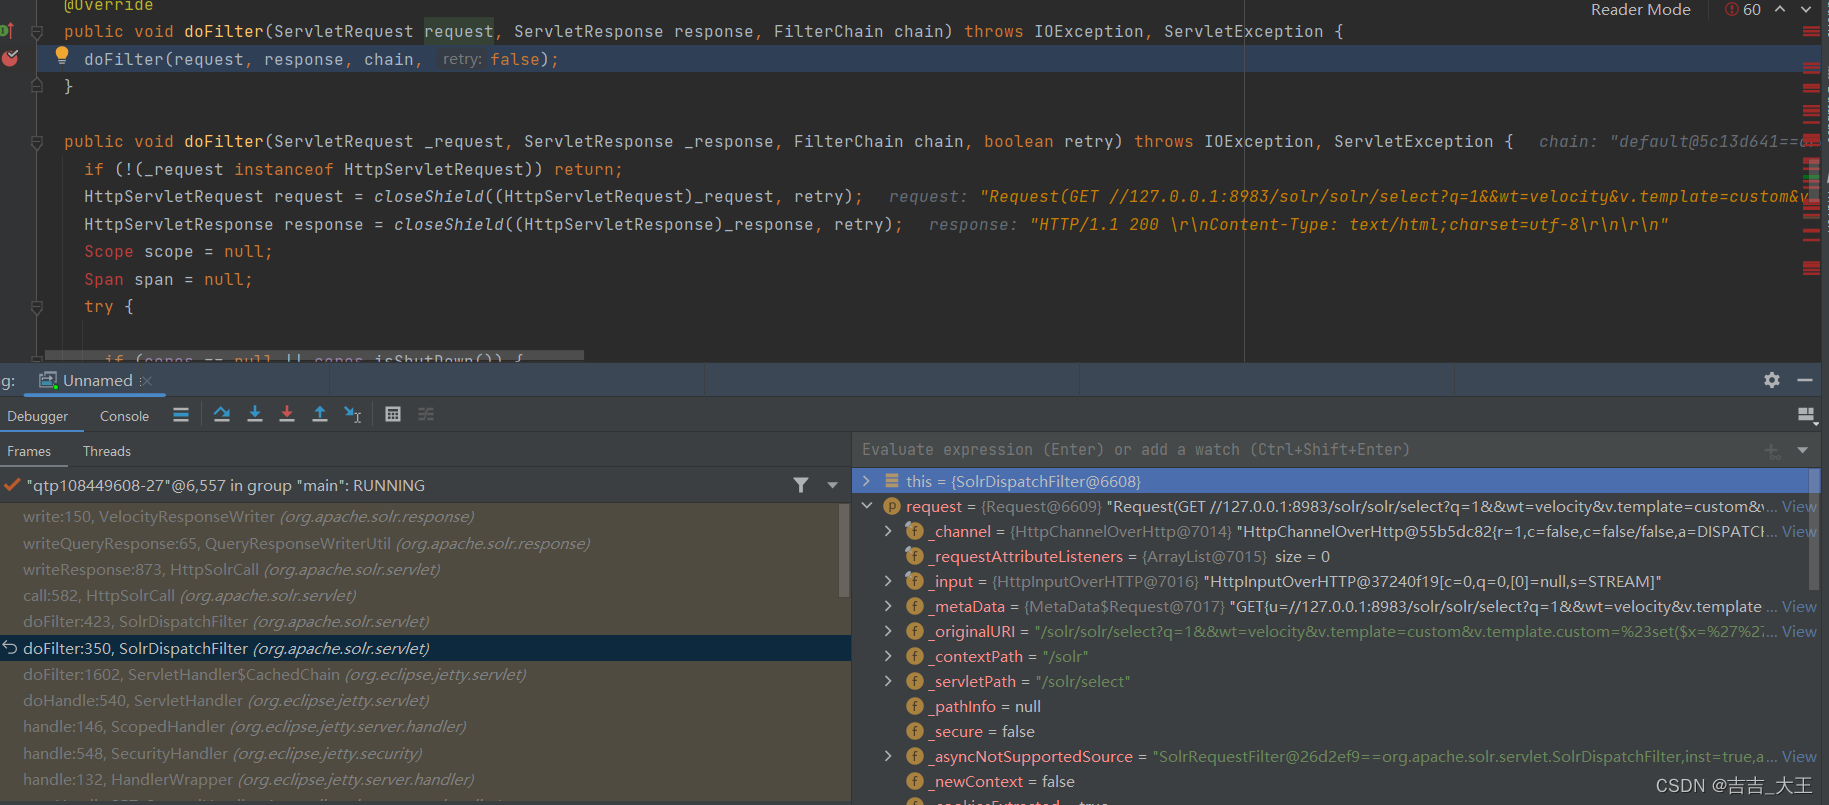The width and height of the screenshot is (1829, 805).
Task: Click View link for the _originalURI field
Action: point(1799,632)
